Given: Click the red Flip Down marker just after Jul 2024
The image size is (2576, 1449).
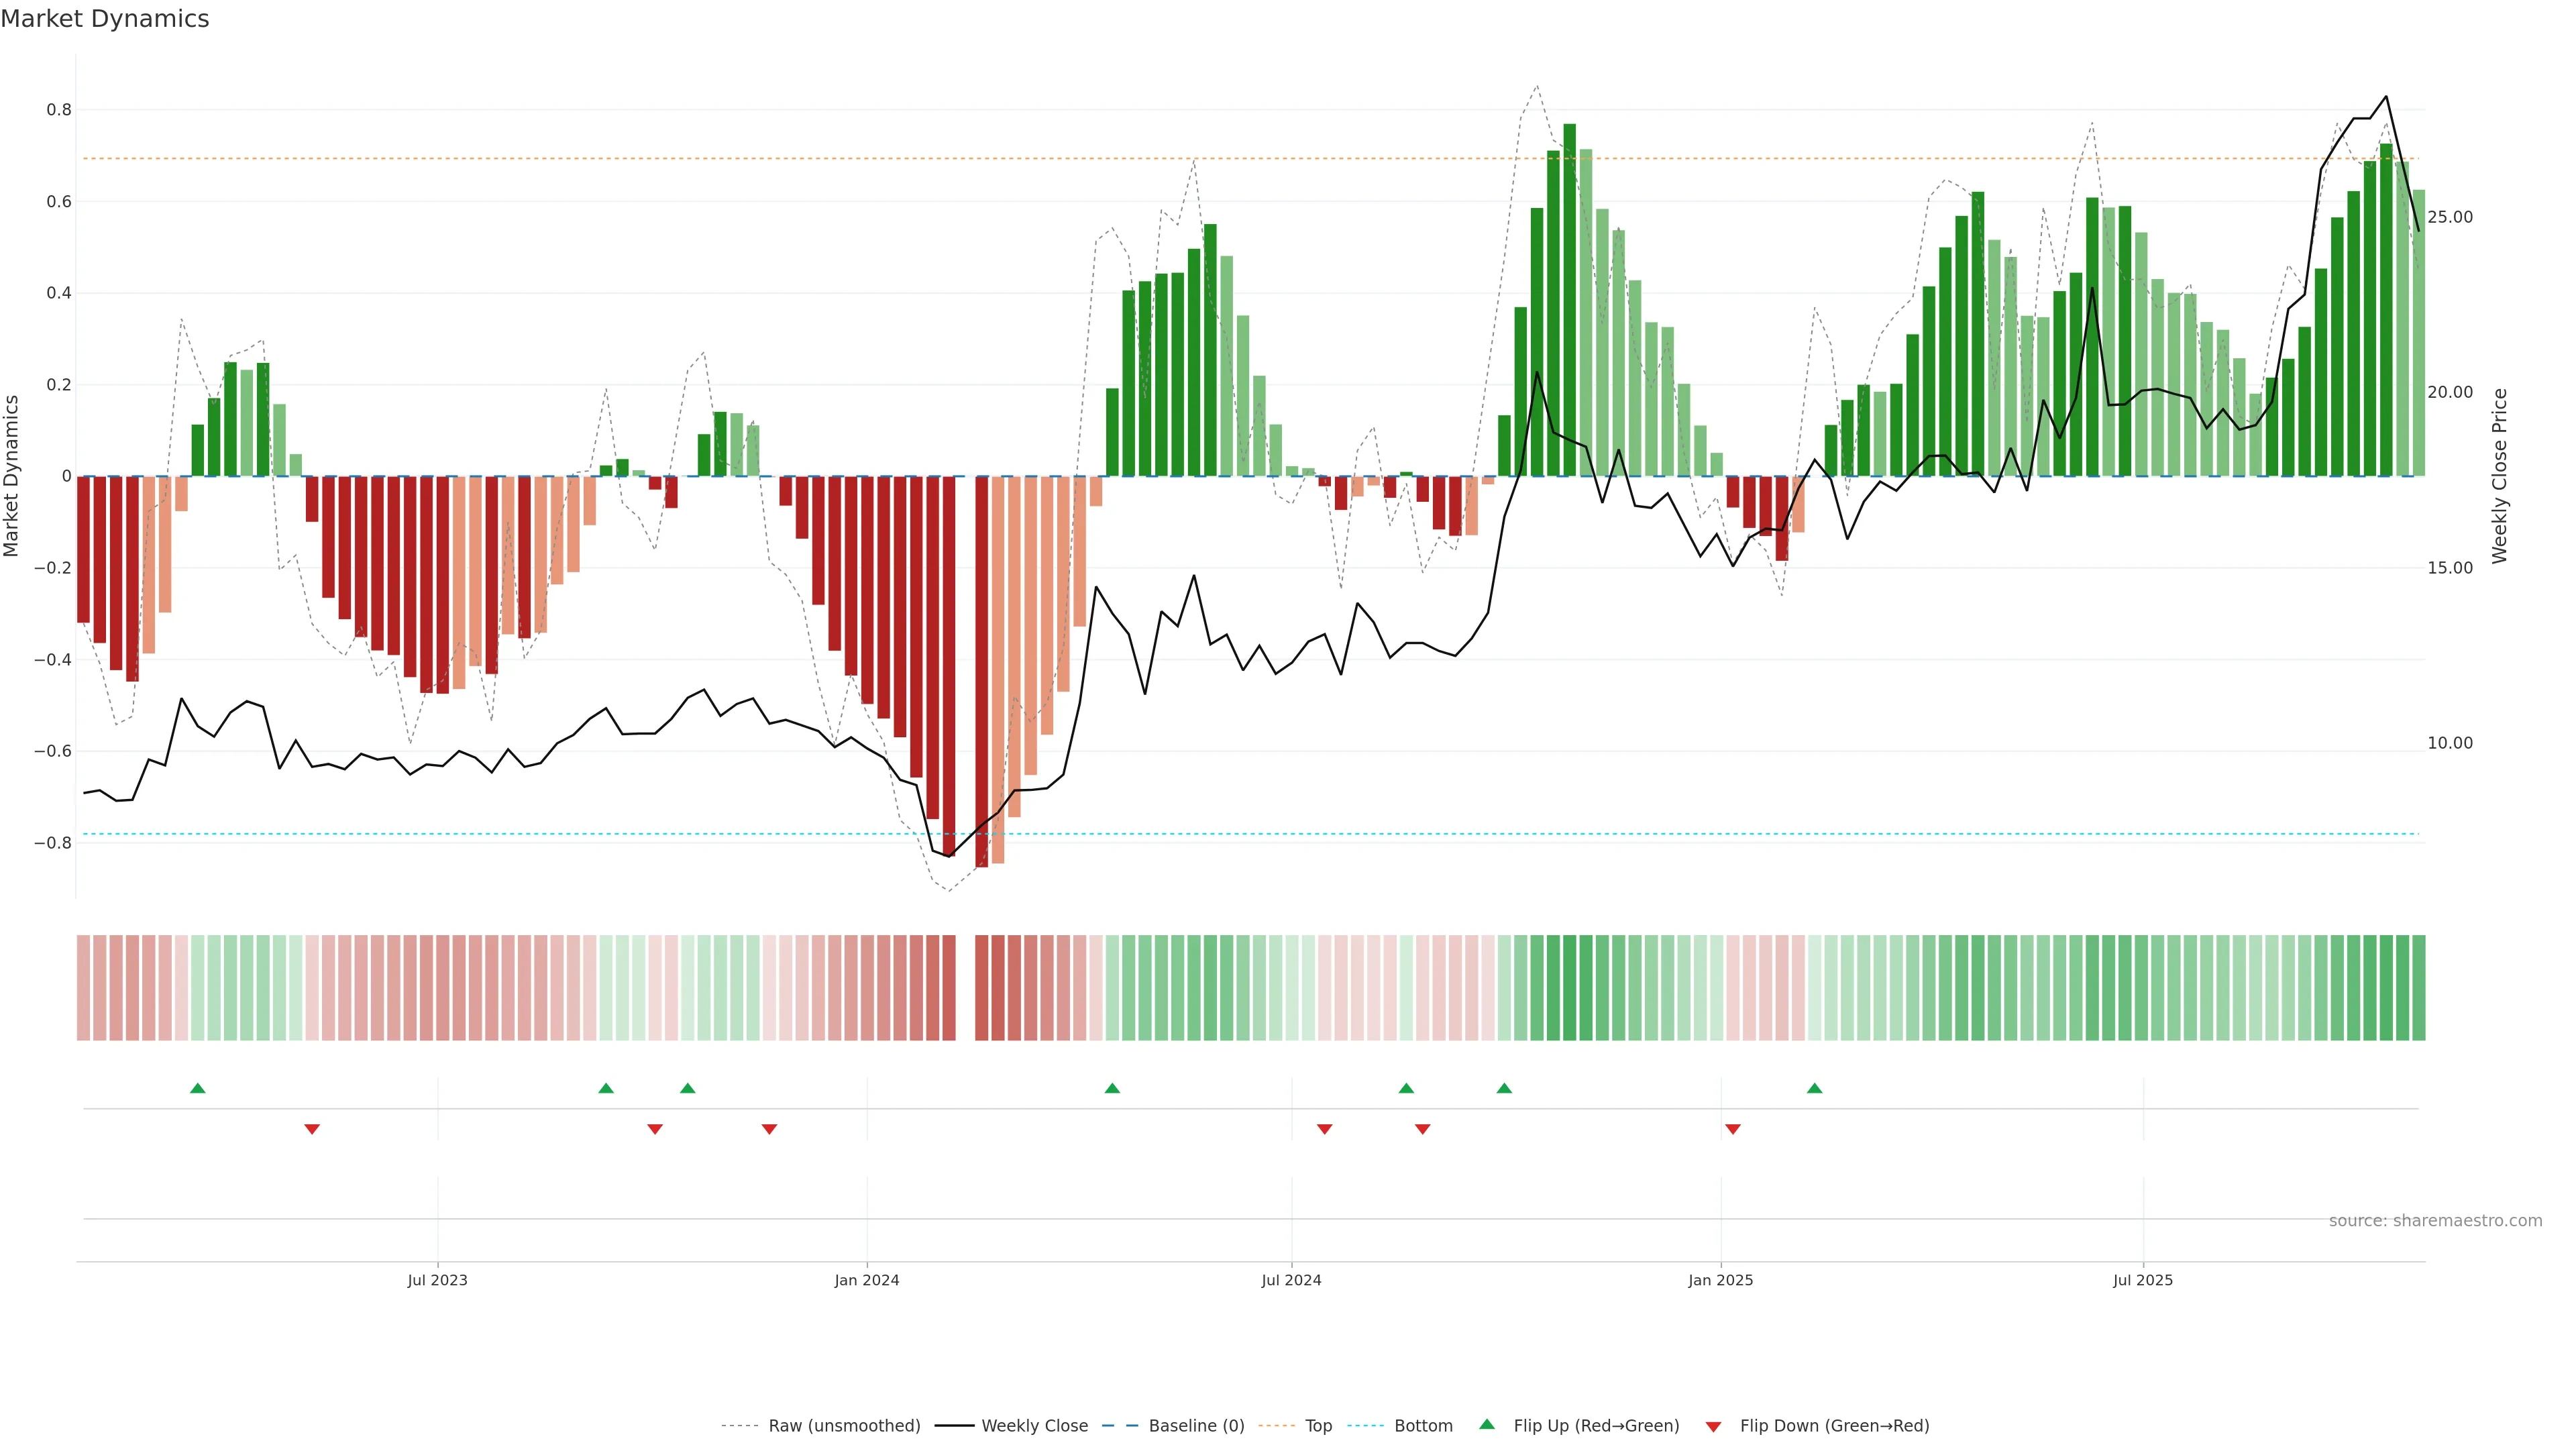Looking at the screenshot, I should pos(1324,1129).
